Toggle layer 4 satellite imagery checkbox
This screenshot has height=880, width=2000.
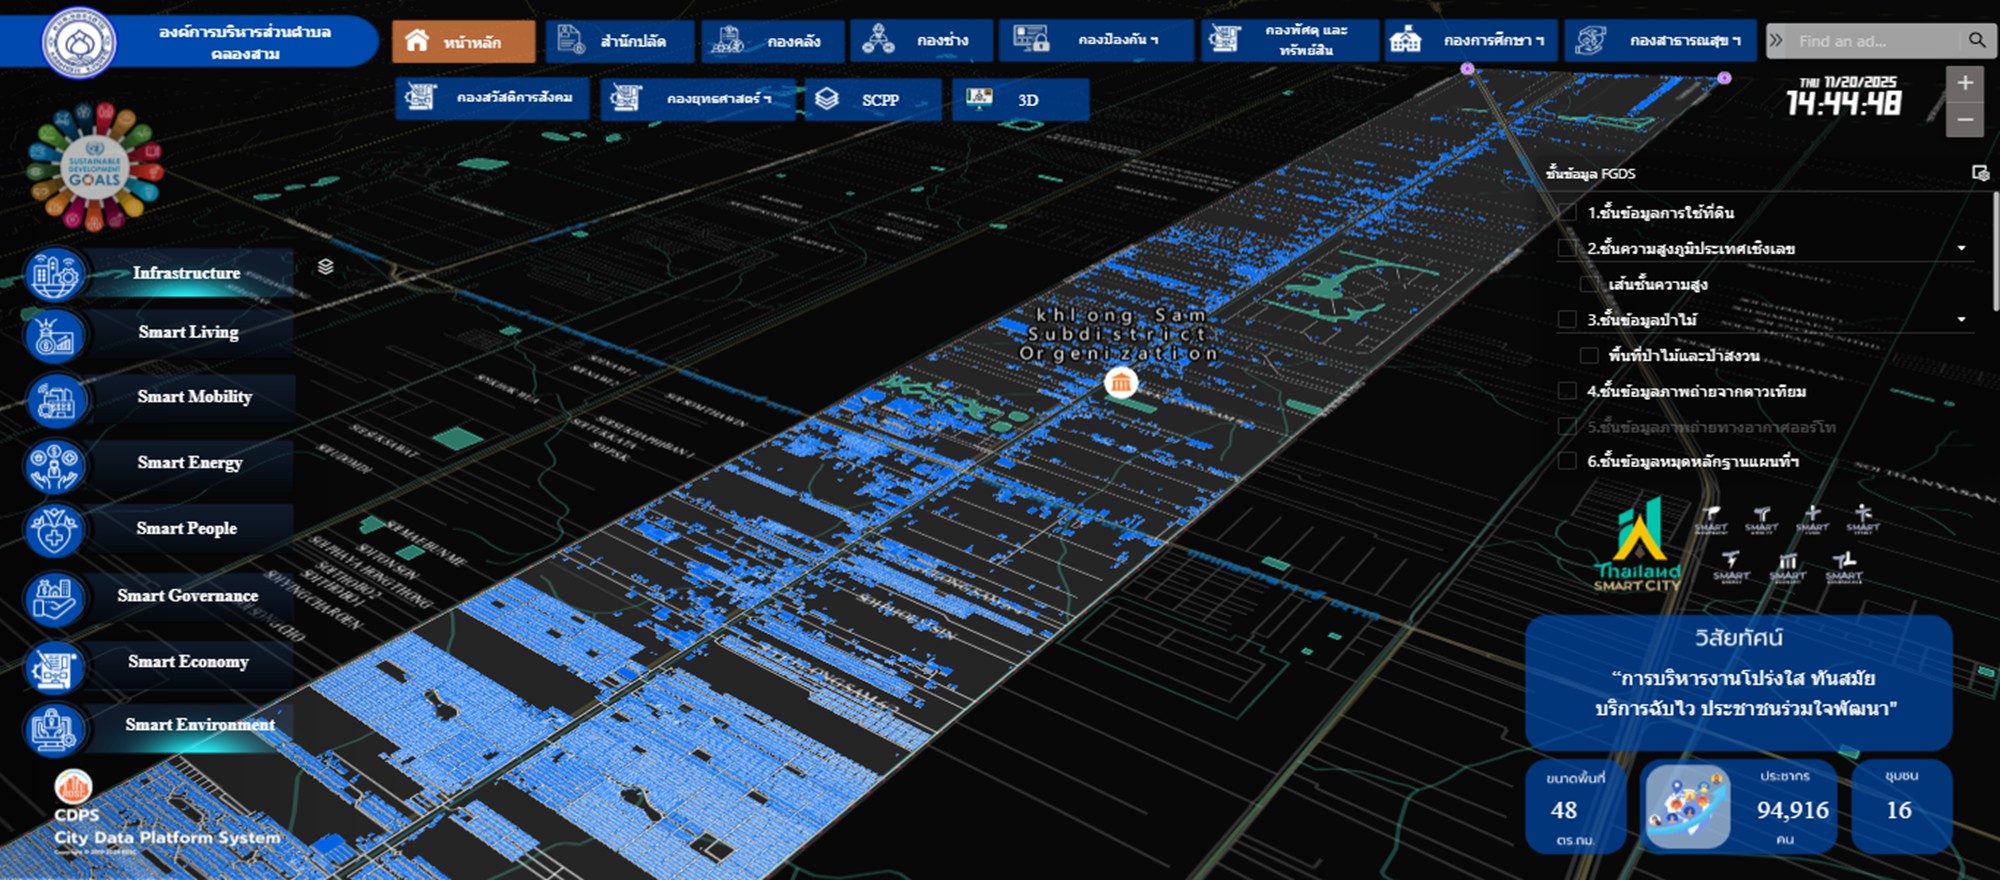coord(1568,391)
